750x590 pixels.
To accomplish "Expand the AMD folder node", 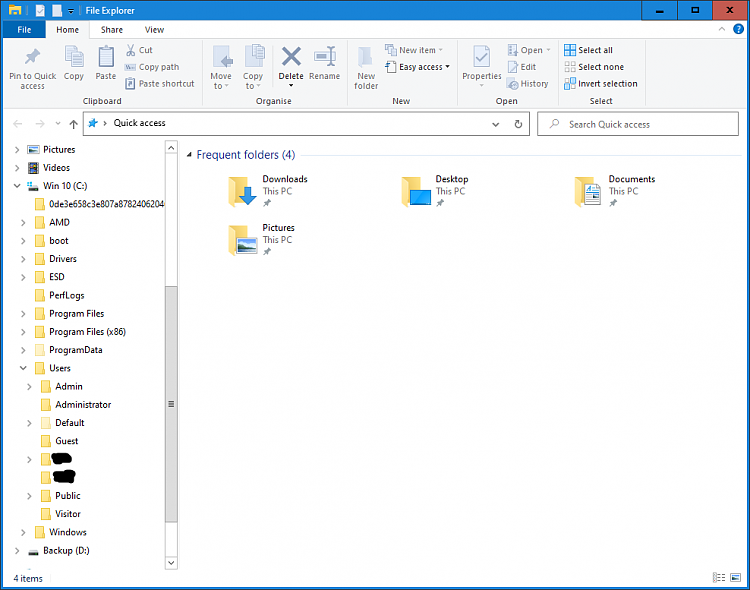I will (x=23, y=223).
